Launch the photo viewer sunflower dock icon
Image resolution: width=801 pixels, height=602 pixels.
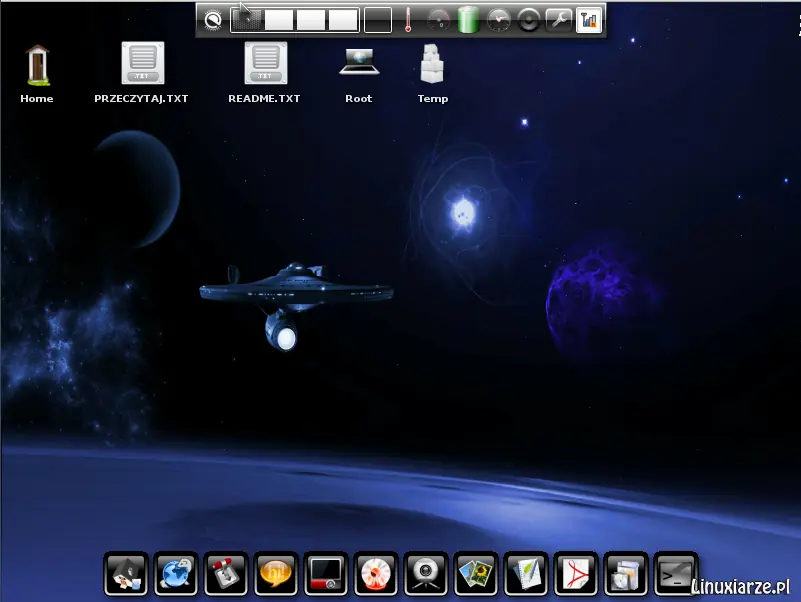point(476,574)
